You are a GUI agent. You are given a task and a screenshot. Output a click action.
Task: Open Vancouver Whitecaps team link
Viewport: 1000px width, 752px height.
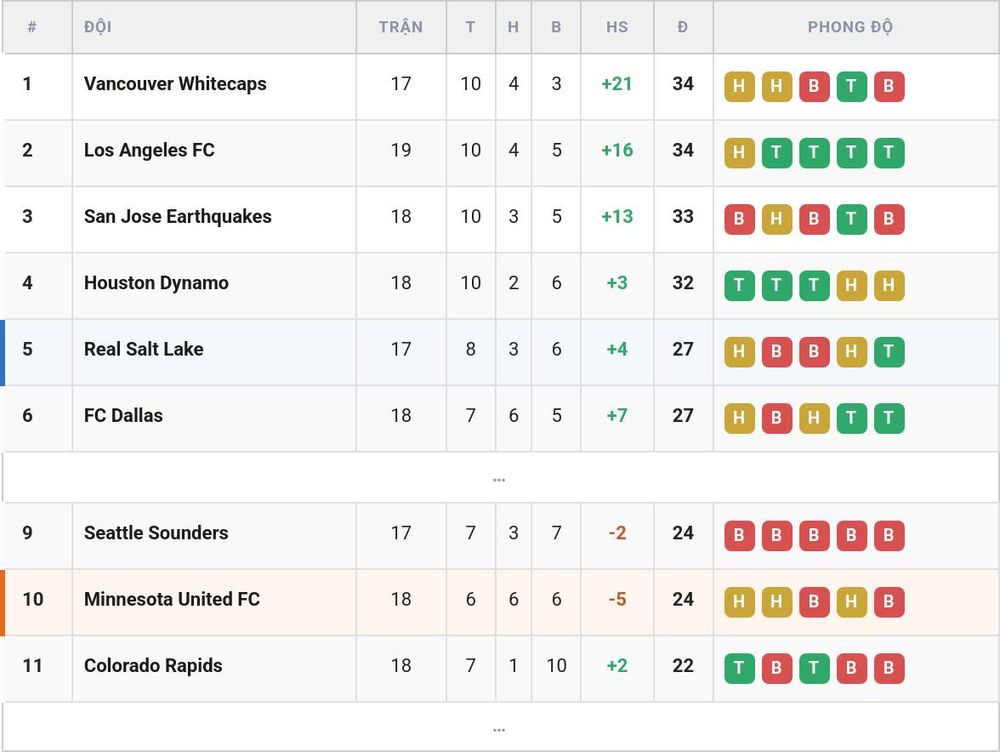point(175,84)
